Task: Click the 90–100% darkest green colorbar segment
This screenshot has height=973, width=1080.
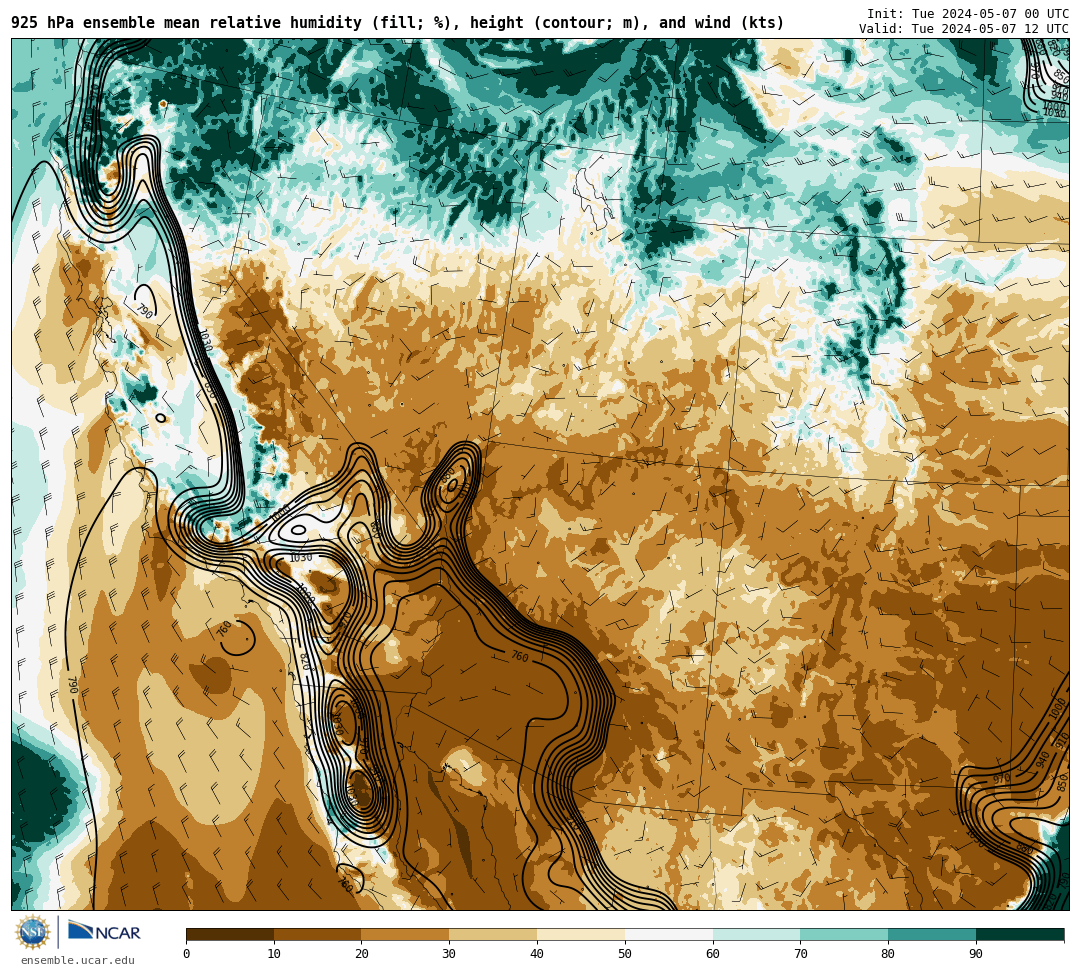Action: (x=1020, y=934)
